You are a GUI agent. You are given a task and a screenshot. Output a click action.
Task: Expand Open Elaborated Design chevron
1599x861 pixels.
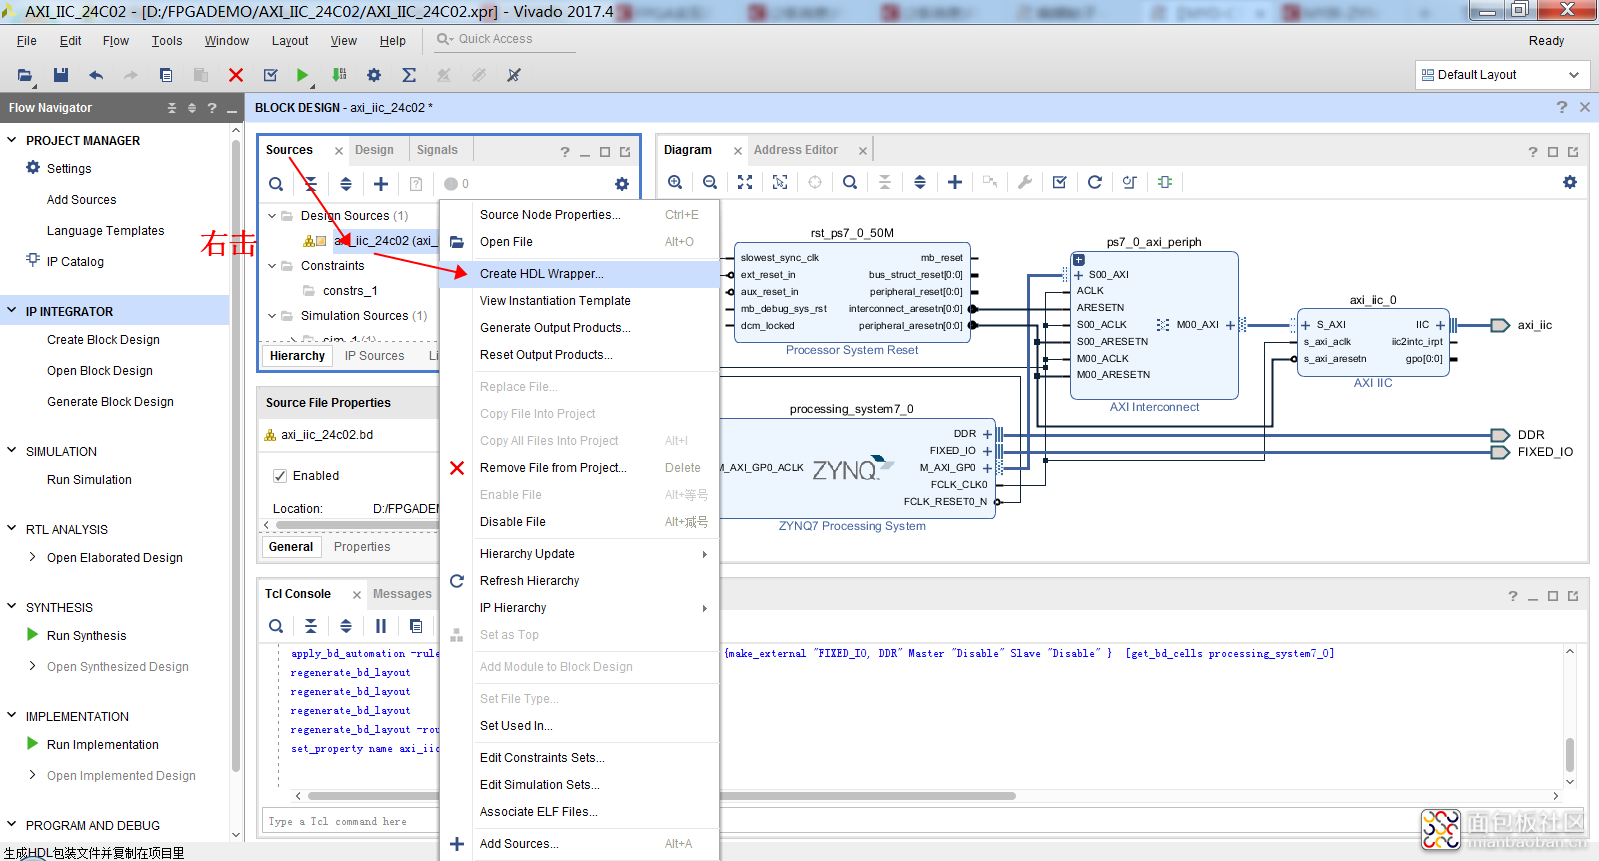[33, 557]
